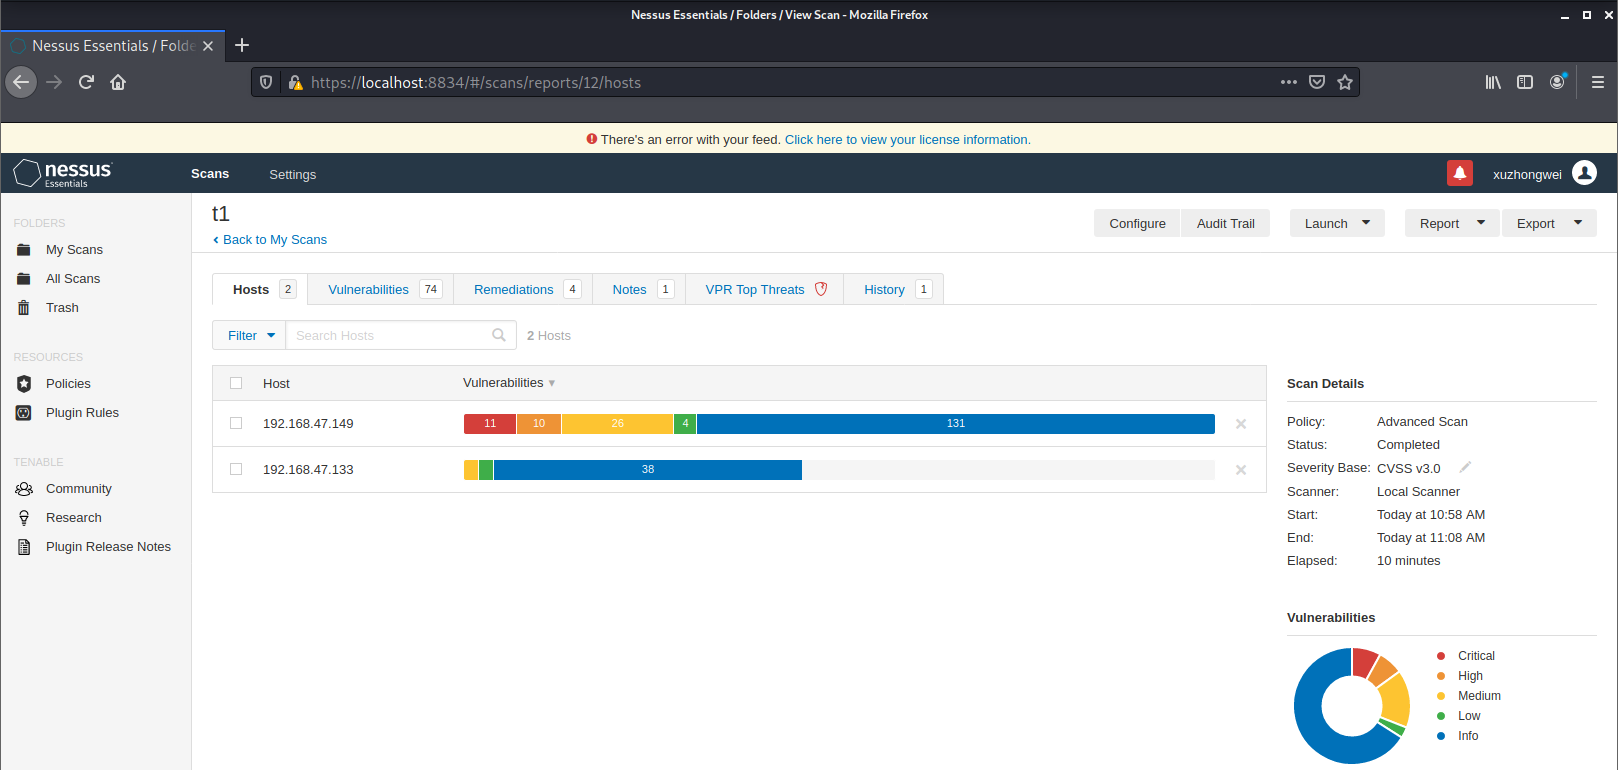Open the red notifications bell
The image size is (1618, 770).
[x=1460, y=173]
